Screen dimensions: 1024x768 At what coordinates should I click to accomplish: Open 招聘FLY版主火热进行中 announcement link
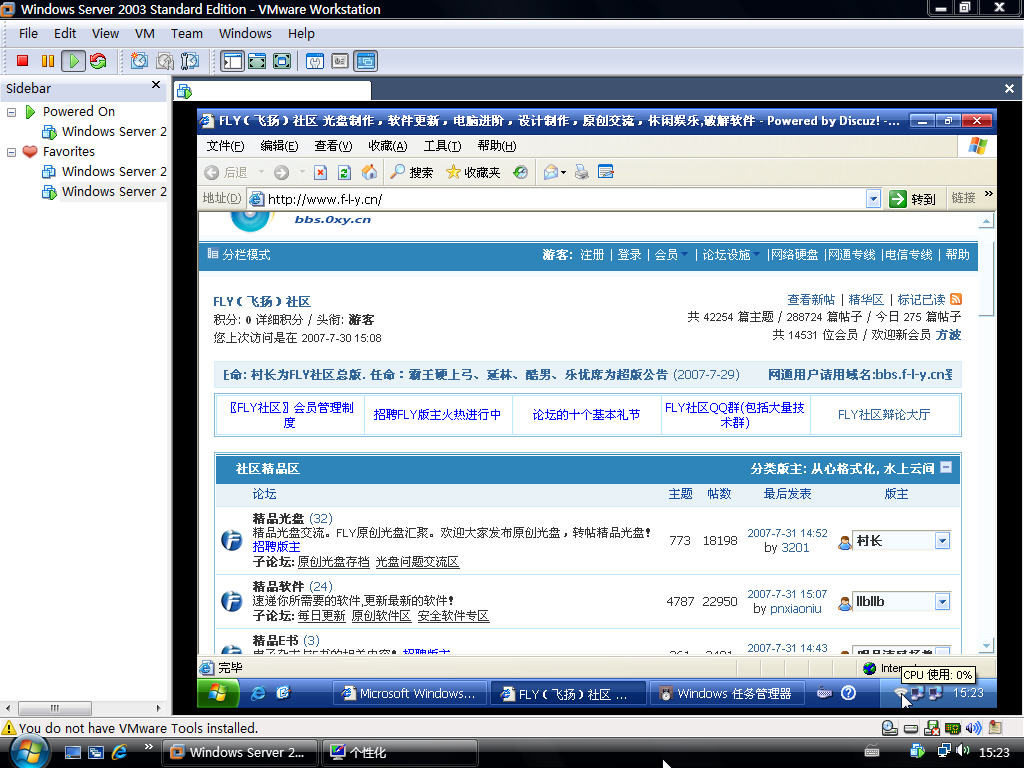point(438,415)
